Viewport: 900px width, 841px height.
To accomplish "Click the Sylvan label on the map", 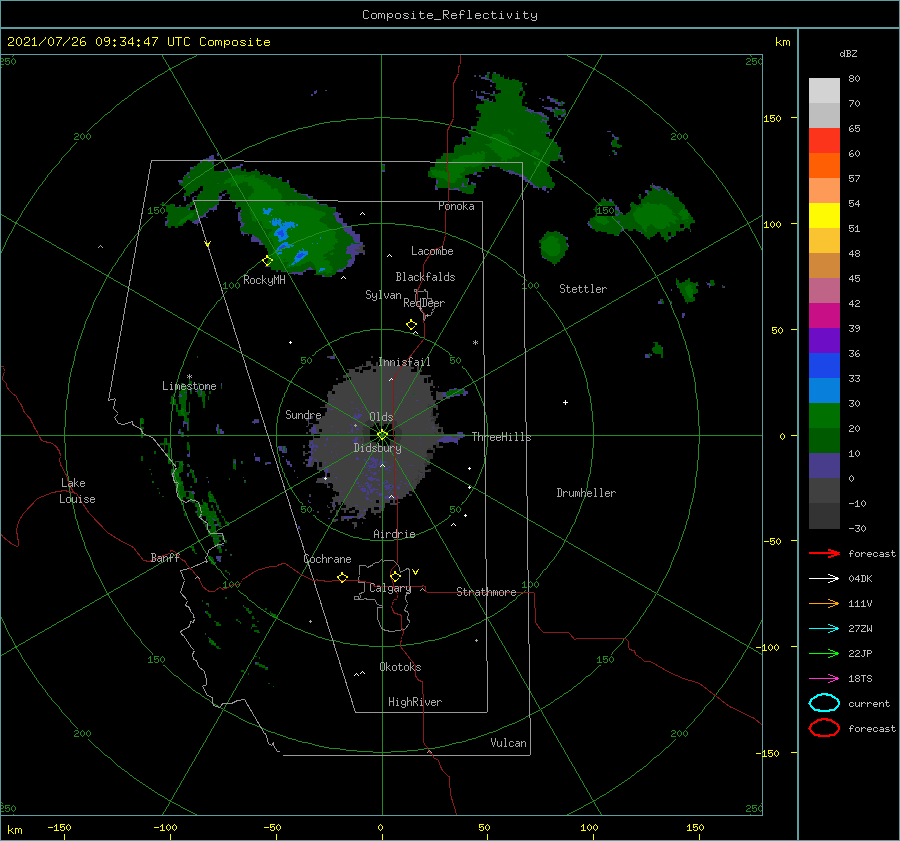I will [x=383, y=295].
